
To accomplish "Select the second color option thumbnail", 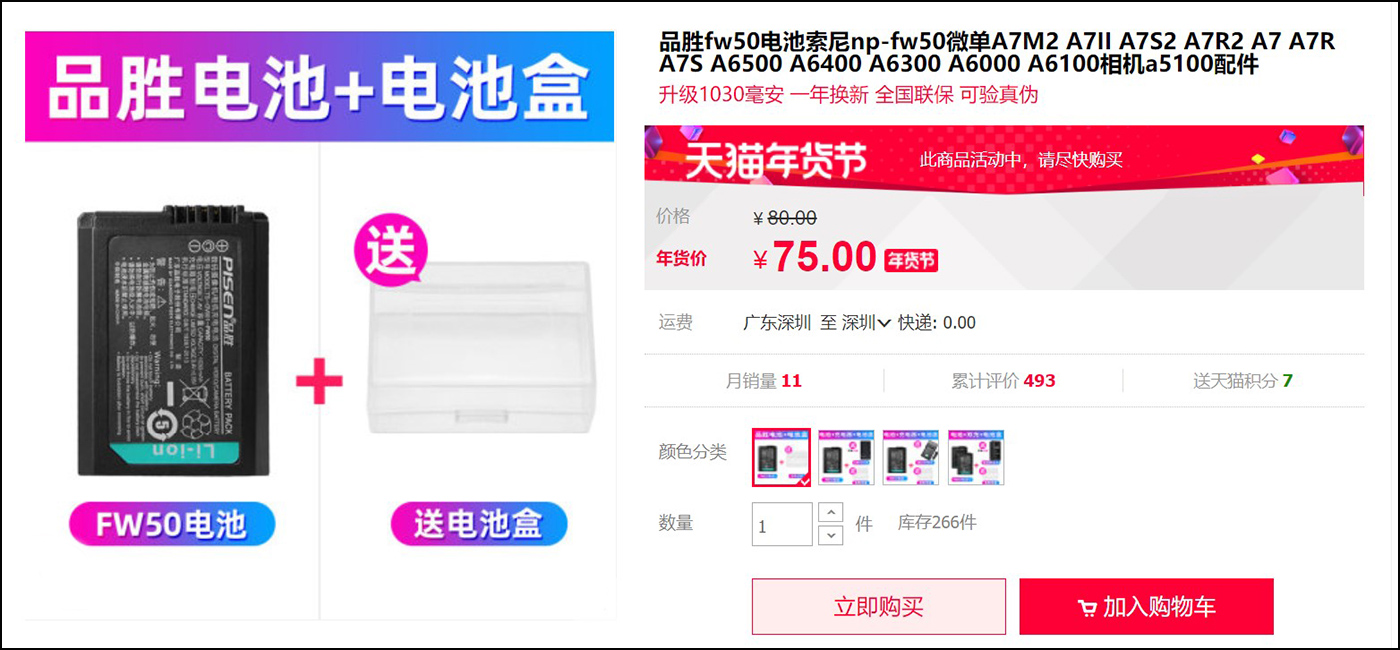I will coord(846,458).
